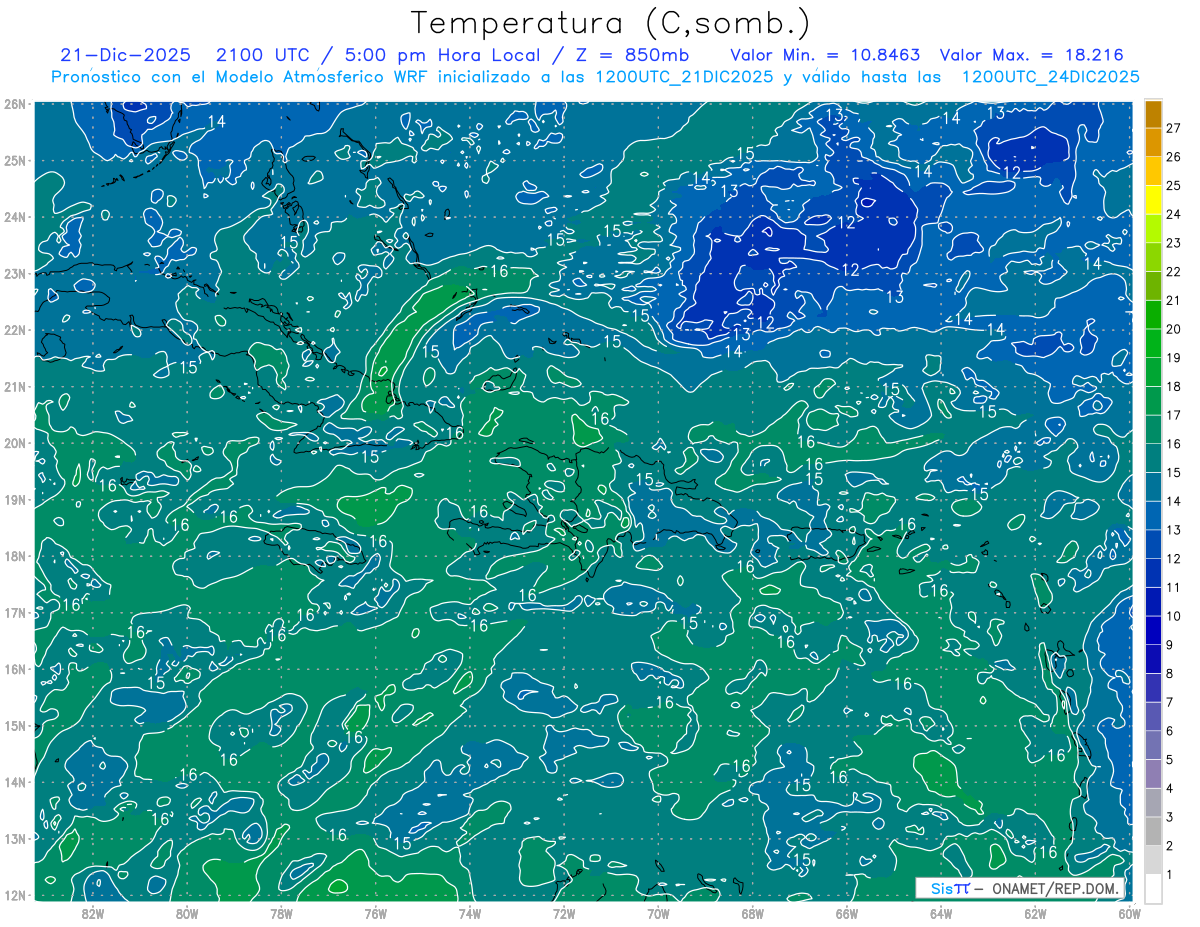
Task: Click the 'Temperatura (C,somb.)' chart title
Action: tap(610, 22)
